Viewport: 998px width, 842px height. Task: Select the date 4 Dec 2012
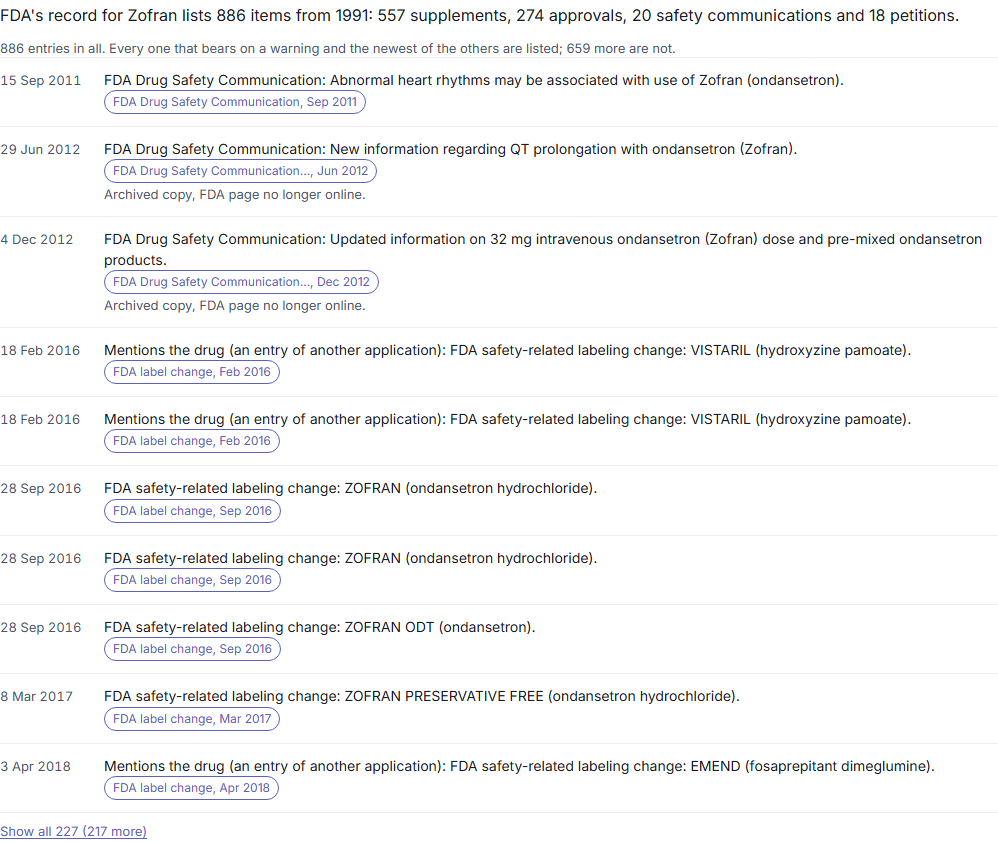tap(37, 239)
